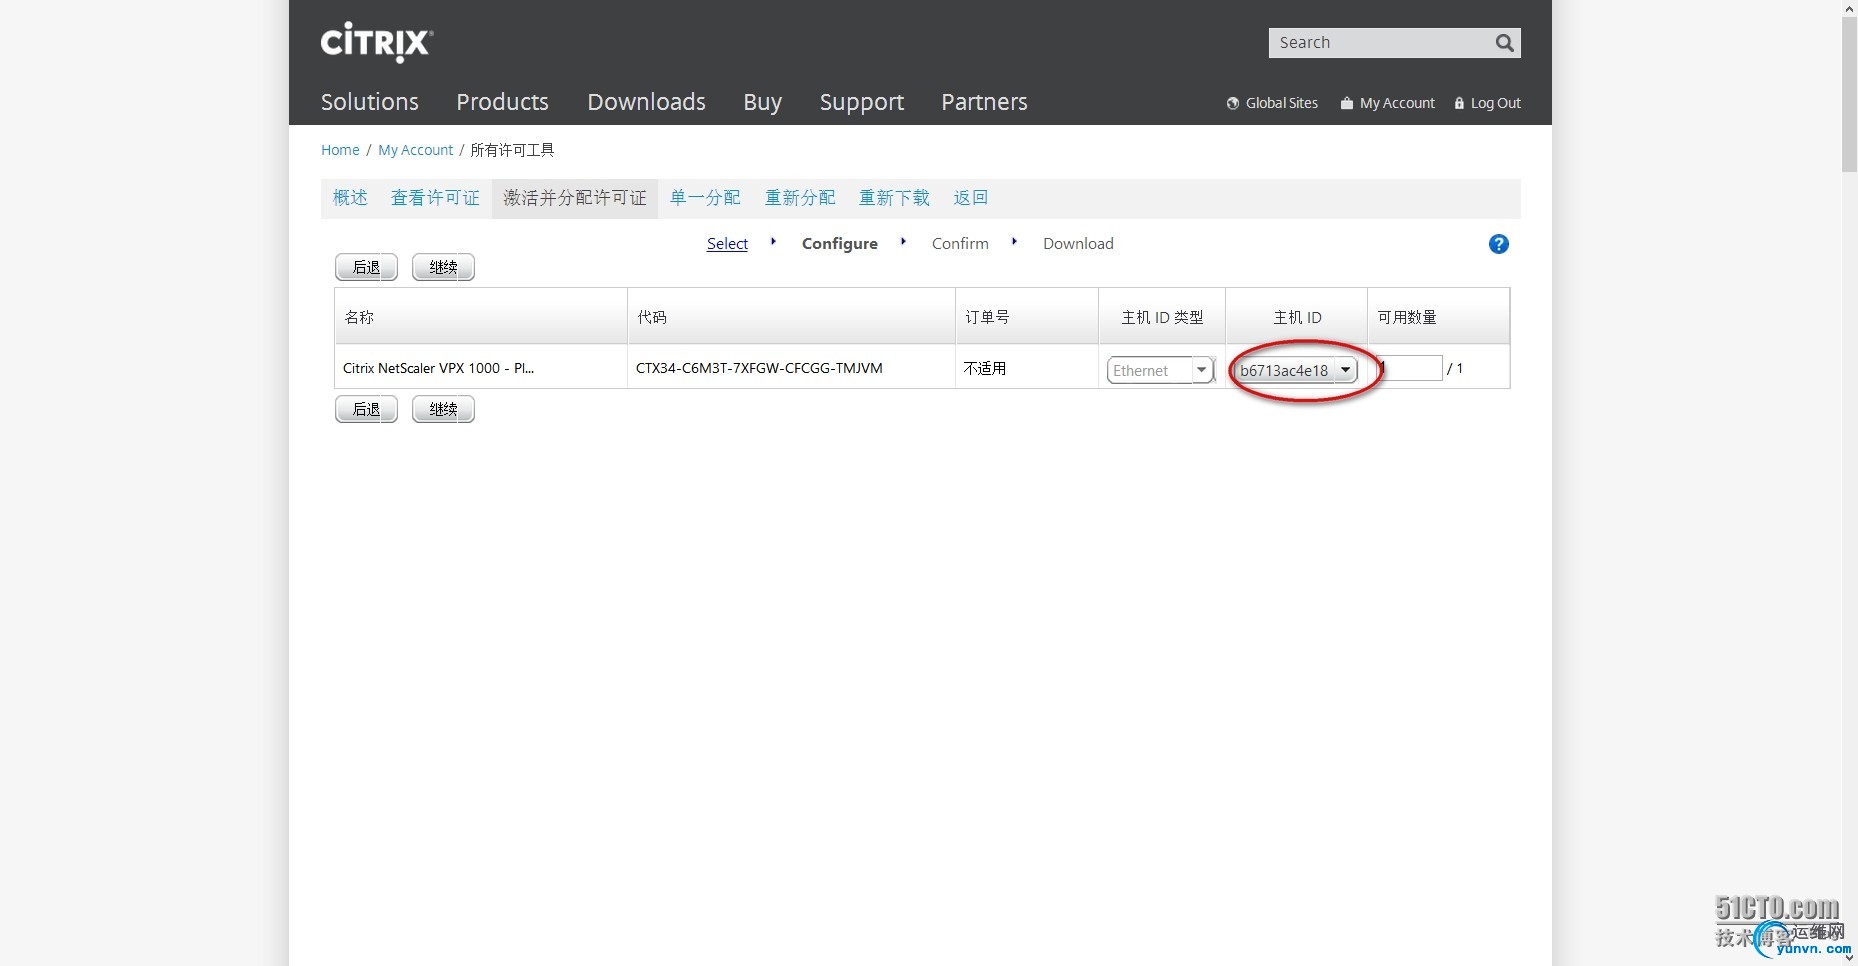Switch to the 查看许可证 tab
This screenshot has height=966, width=1858.
click(435, 198)
